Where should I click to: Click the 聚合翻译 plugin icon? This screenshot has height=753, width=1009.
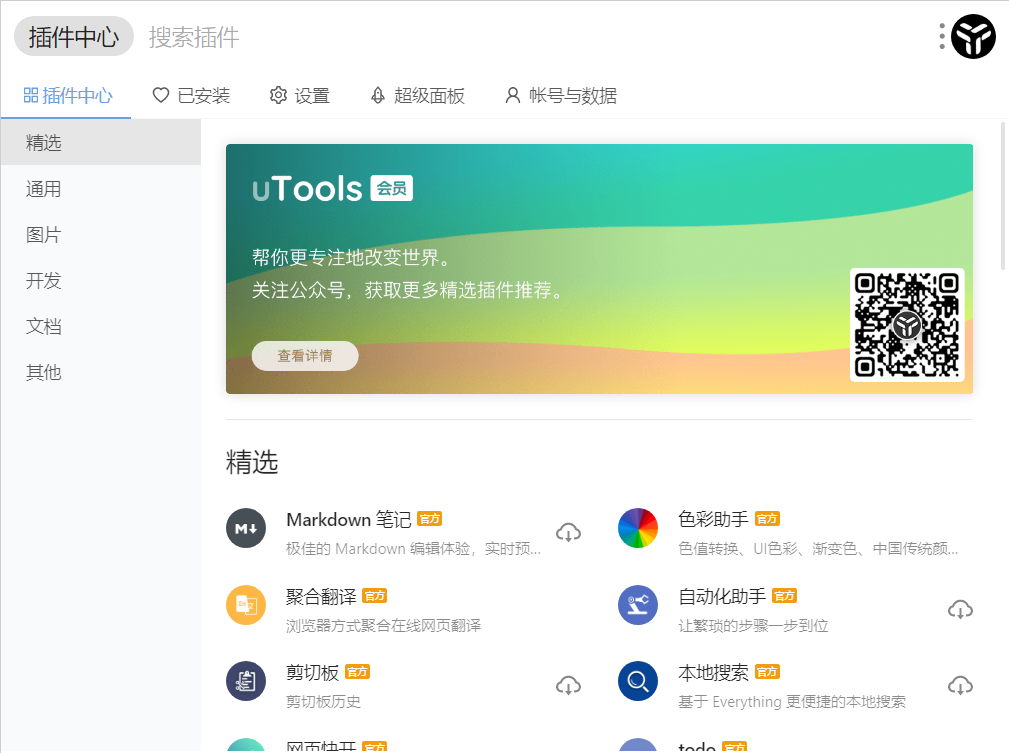[246, 605]
